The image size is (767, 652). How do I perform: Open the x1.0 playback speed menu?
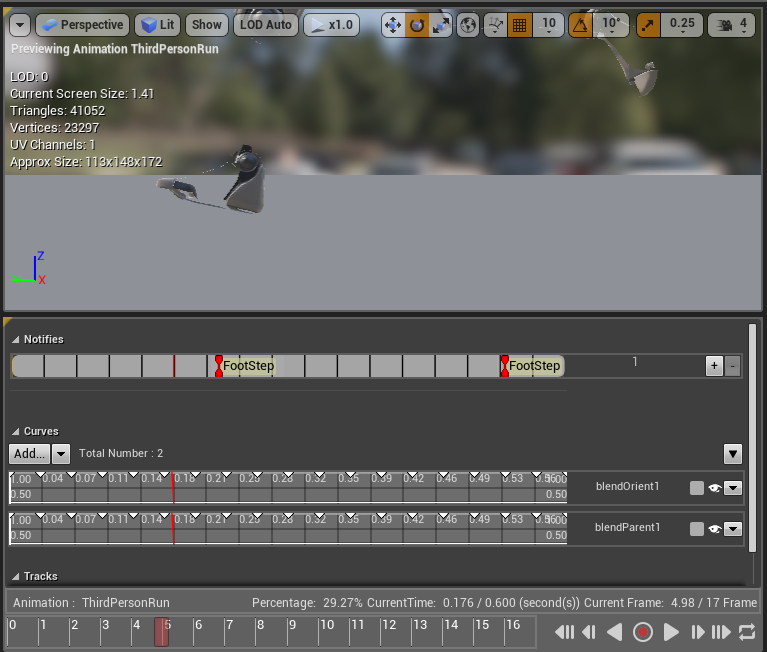332,25
